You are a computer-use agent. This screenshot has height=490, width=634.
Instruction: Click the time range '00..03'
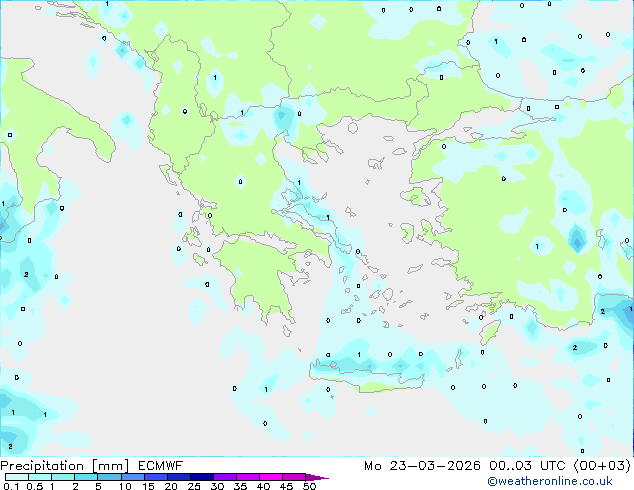point(510,466)
